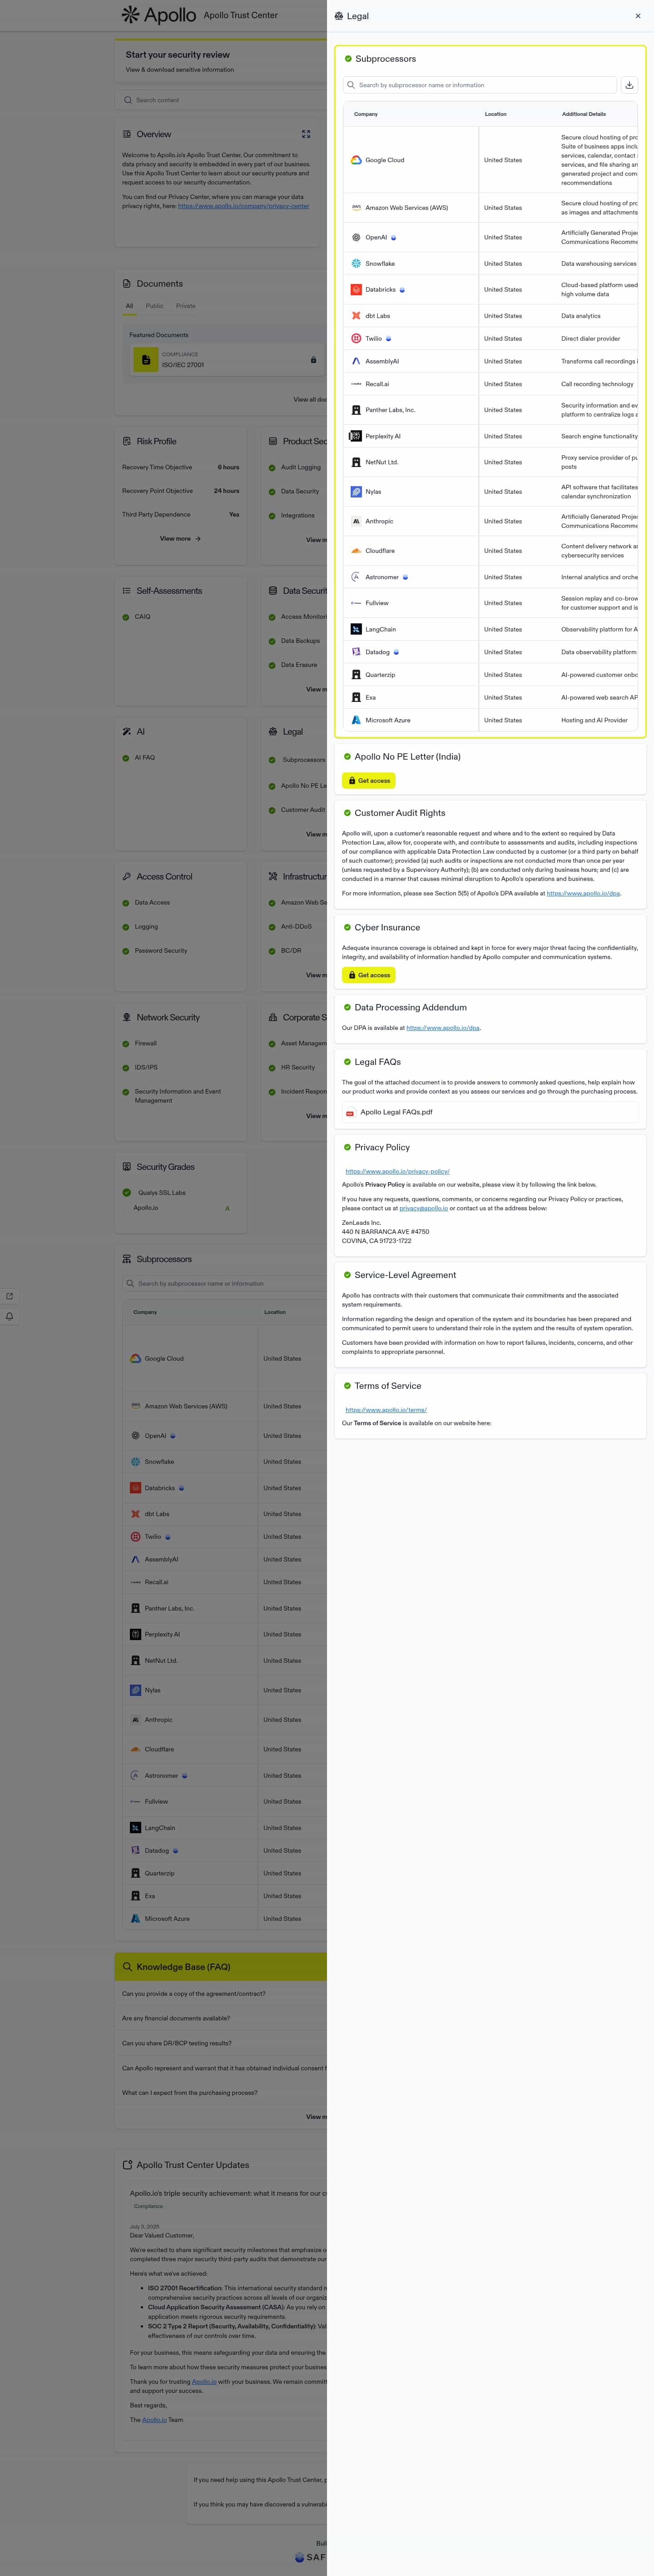Click the Twilio logo in Legal panel
The width and height of the screenshot is (654, 2576).
click(x=356, y=339)
